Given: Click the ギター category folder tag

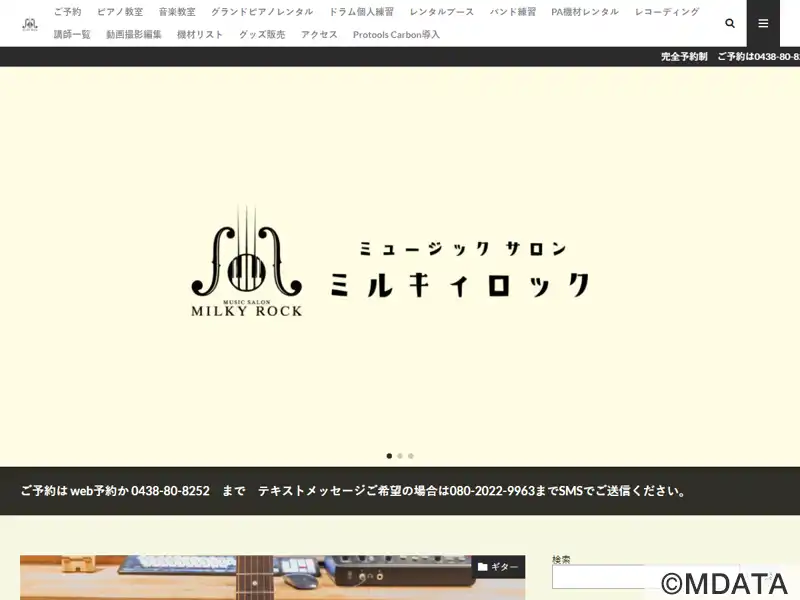Looking at the screenshot, I should tap(498, 567).
